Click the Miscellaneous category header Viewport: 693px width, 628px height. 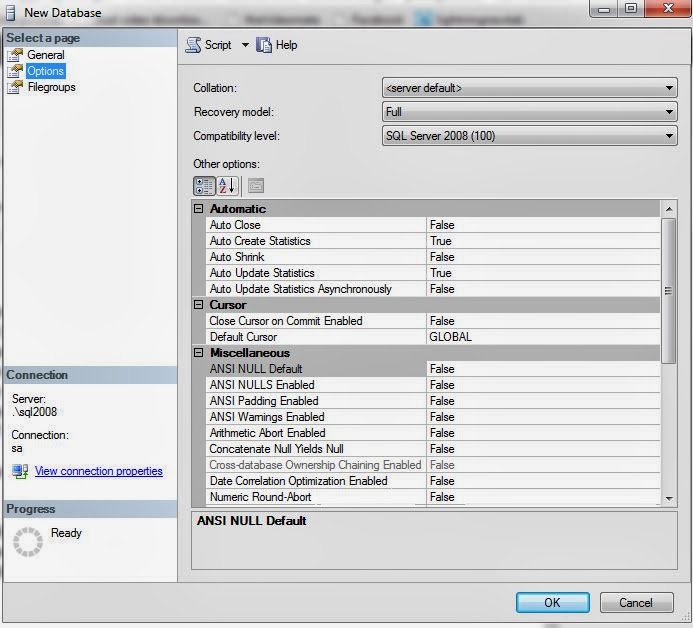pyautogui.click(x=426, y=353)
